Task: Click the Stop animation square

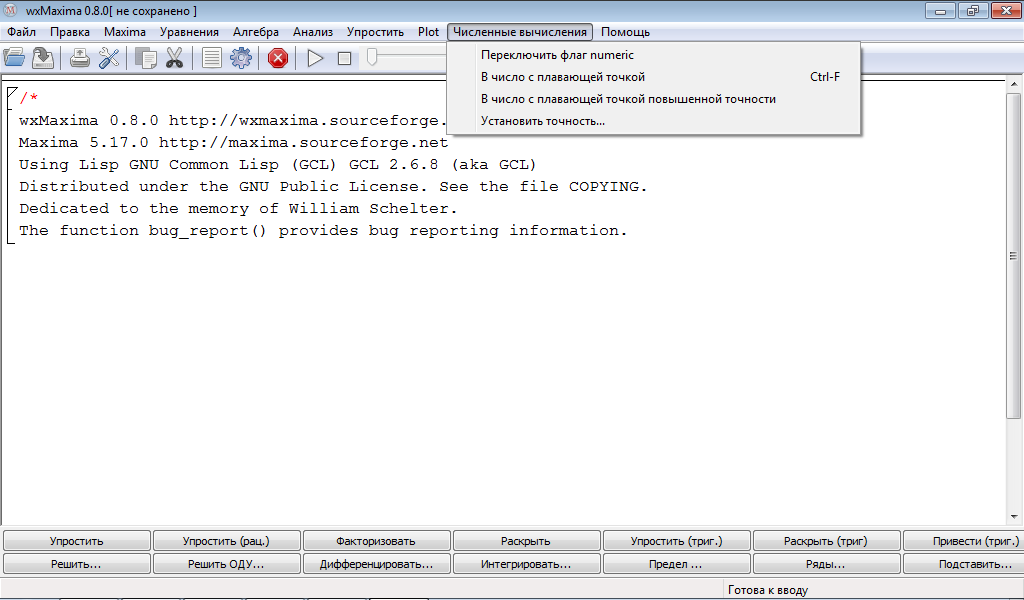Action: (344, 59)
